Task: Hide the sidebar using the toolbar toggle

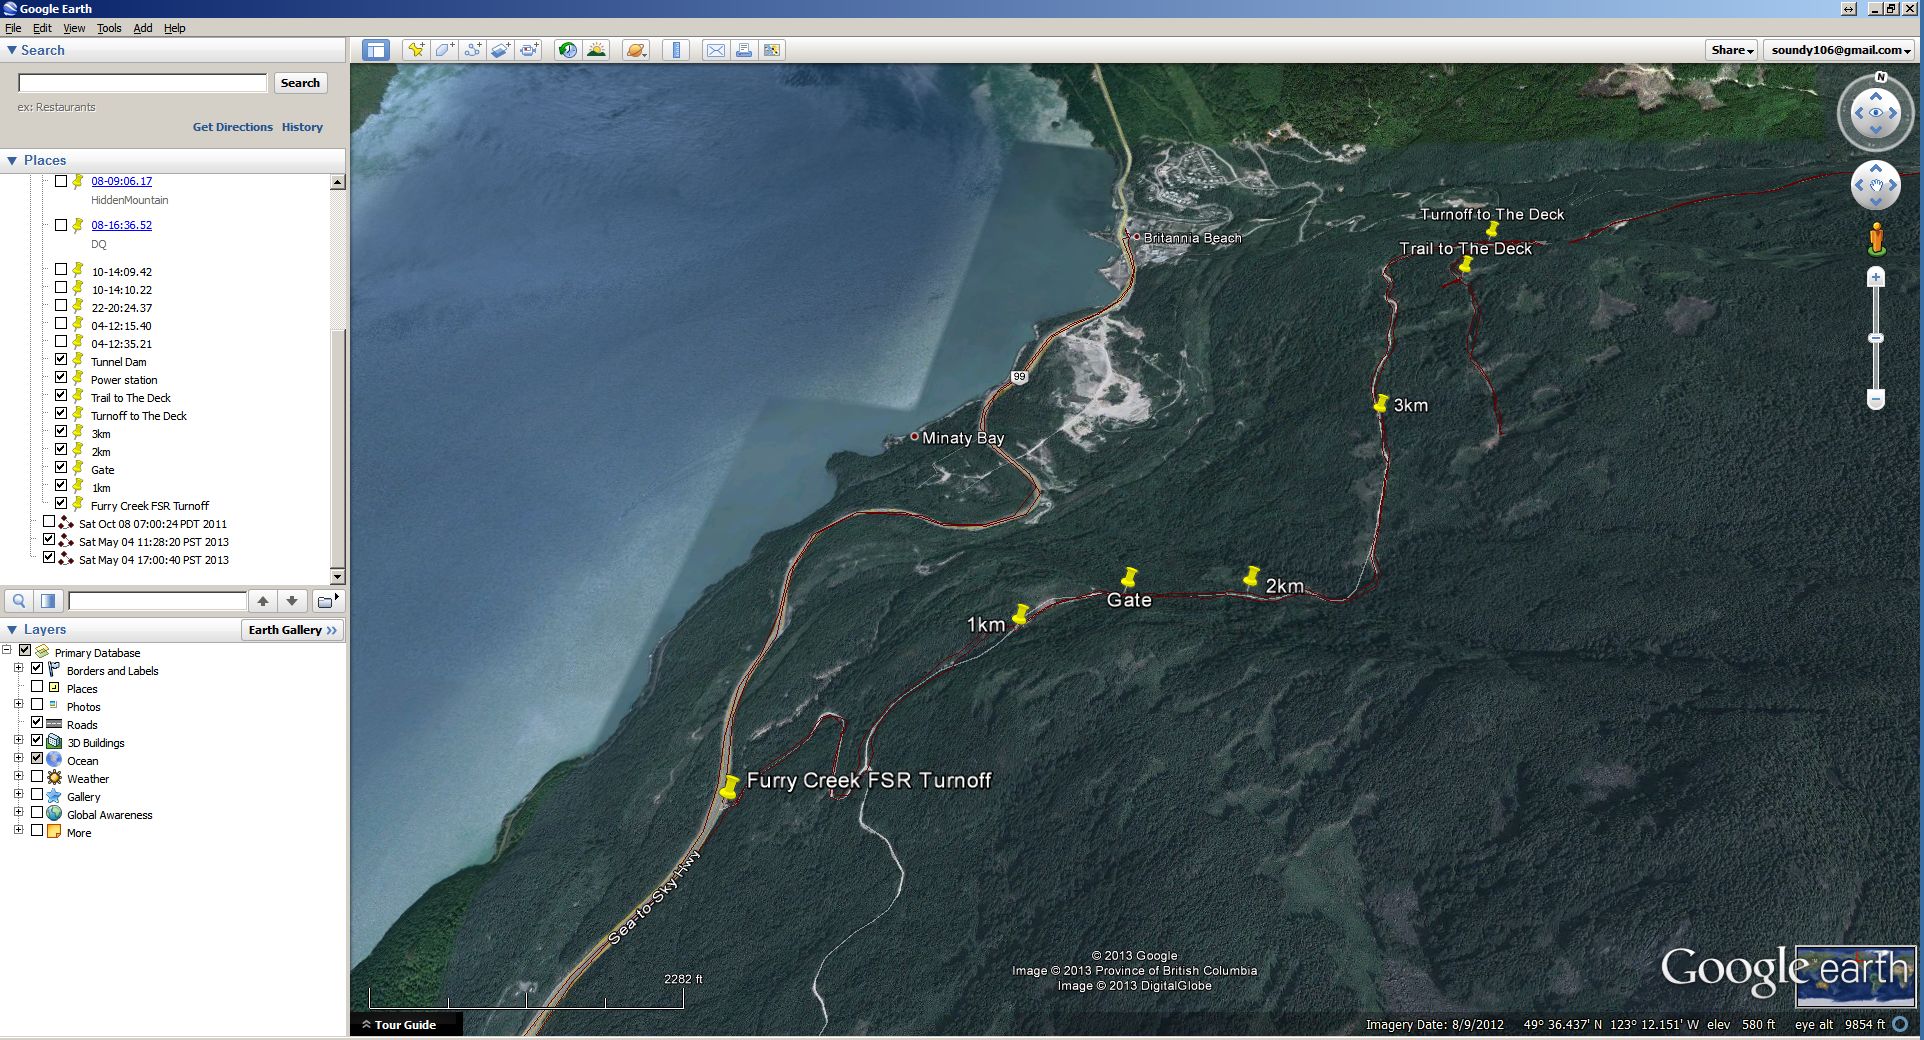Action: coord(376,50)
